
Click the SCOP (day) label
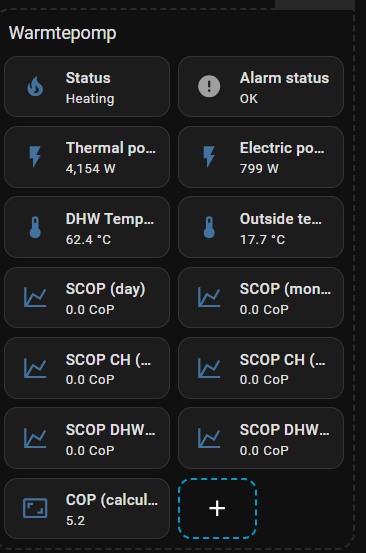[105, 289]
